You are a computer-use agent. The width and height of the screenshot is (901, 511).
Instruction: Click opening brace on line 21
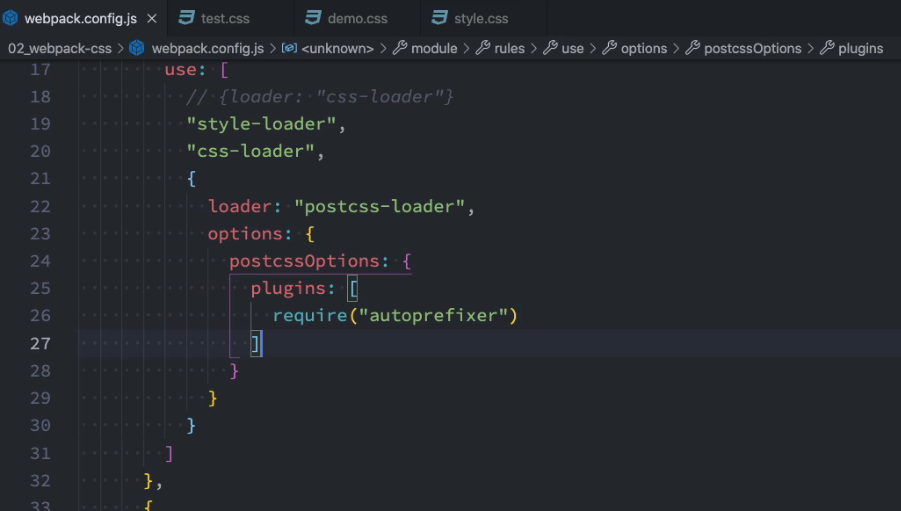click(x=191, y=179)
